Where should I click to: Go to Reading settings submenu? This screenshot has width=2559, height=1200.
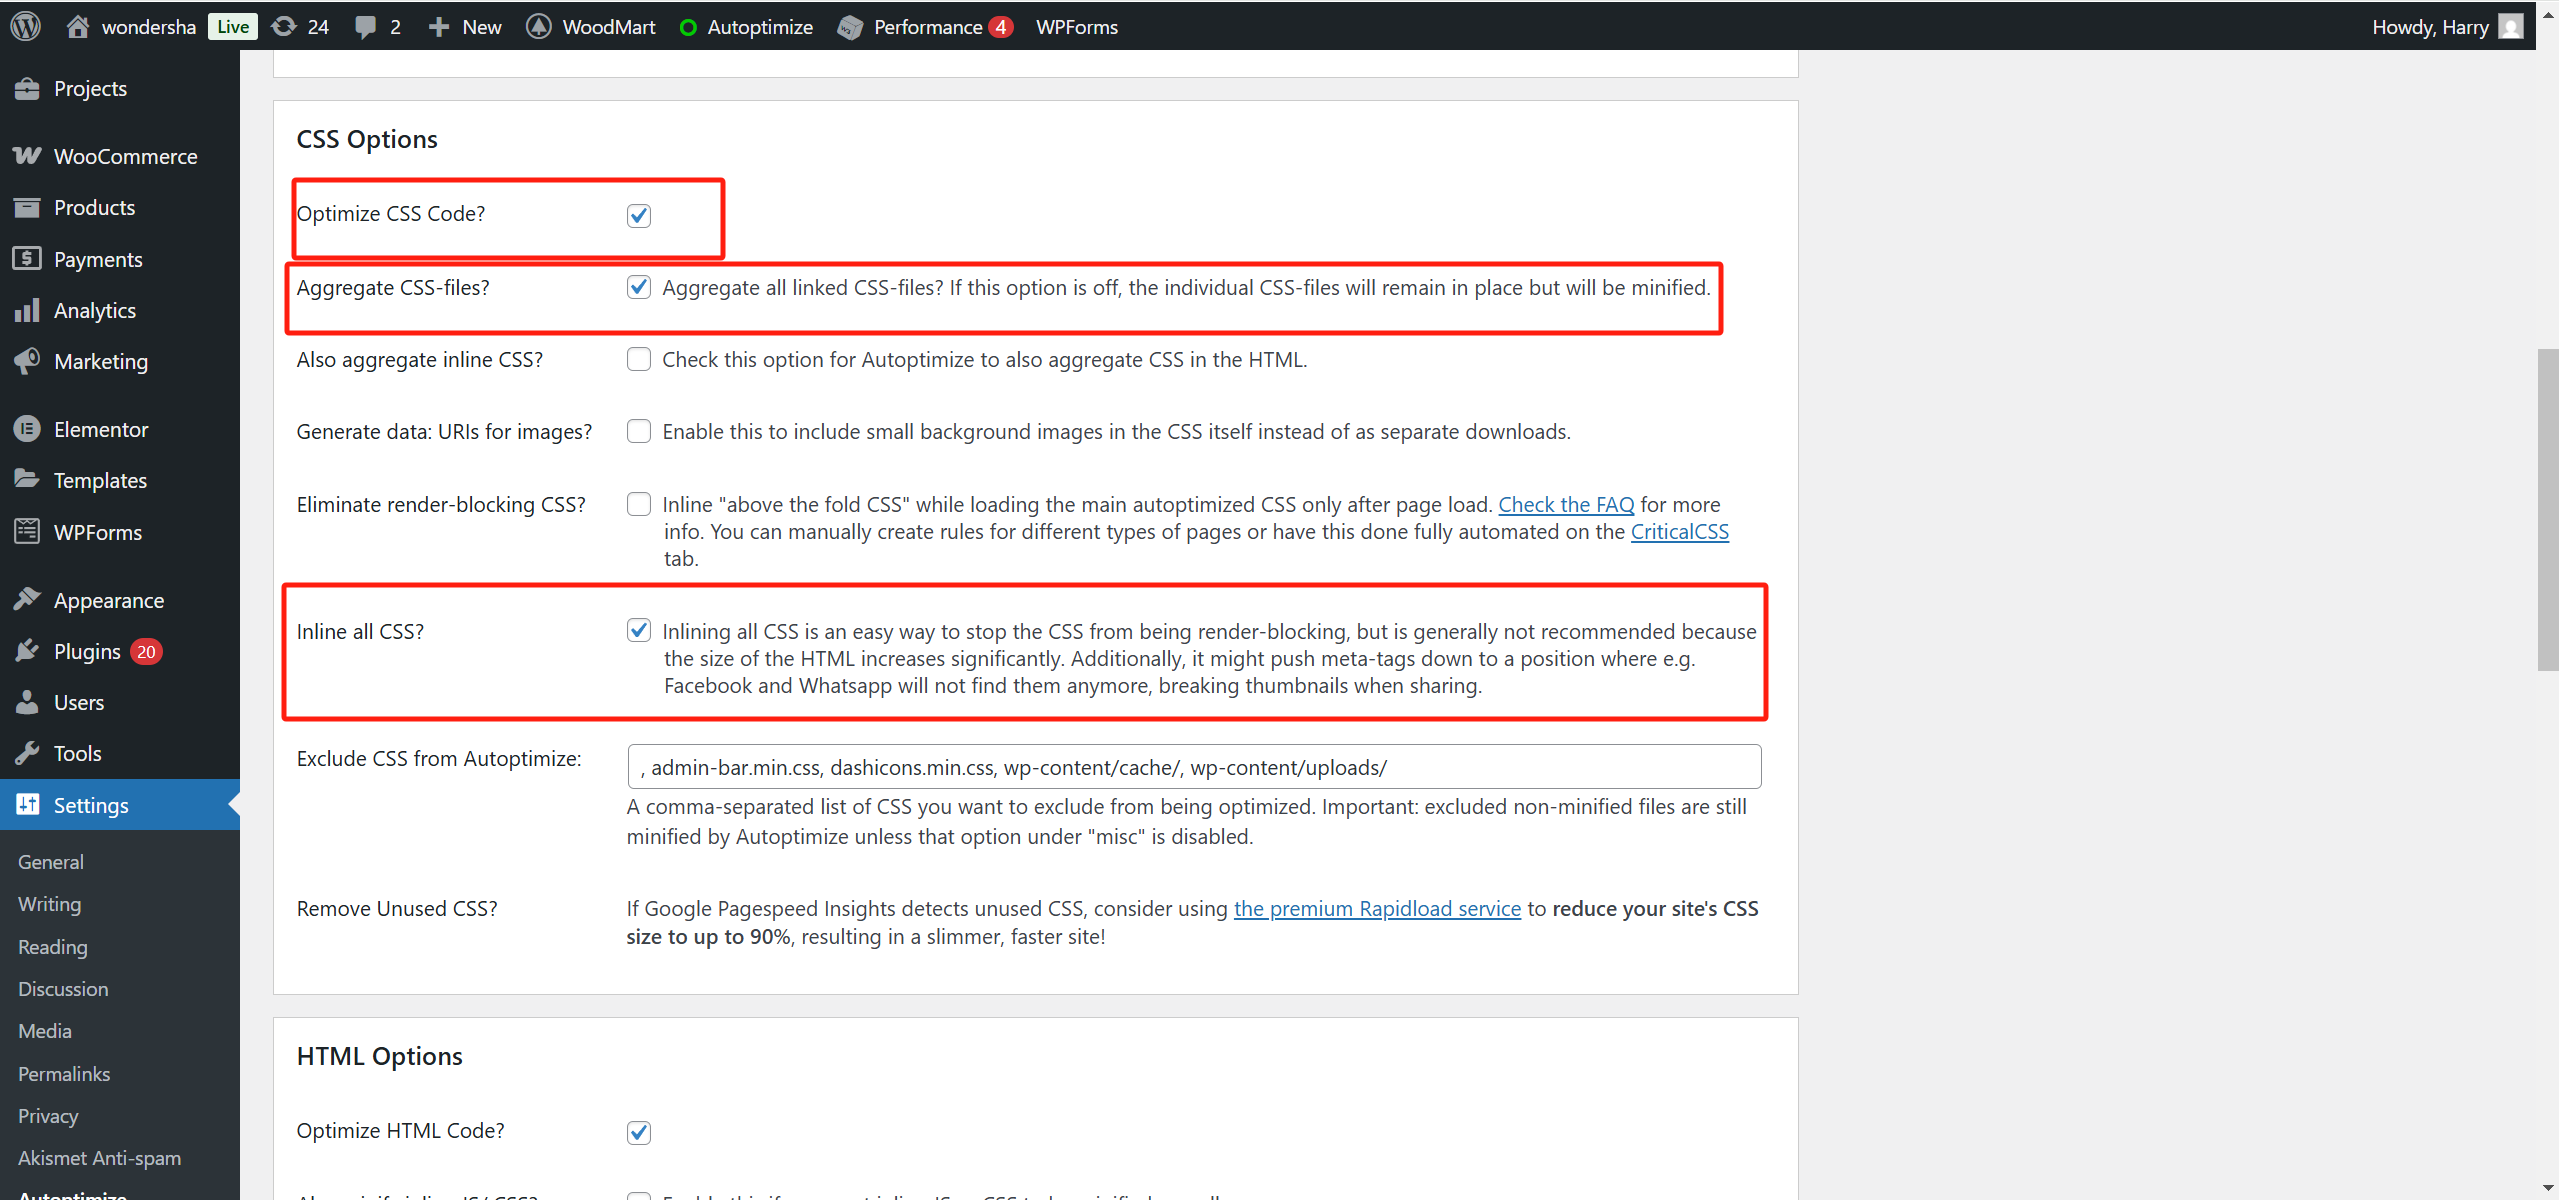(53, 946)
